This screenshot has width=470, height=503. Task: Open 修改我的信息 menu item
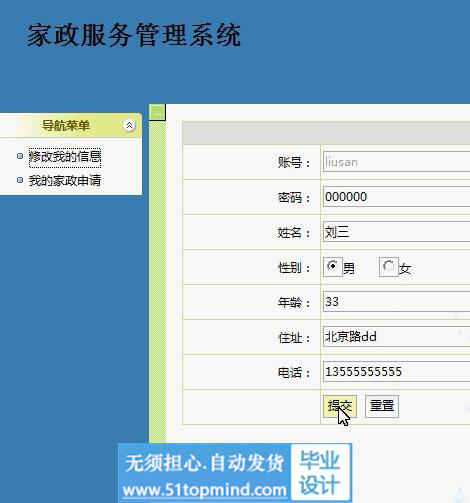click(65, 157)
